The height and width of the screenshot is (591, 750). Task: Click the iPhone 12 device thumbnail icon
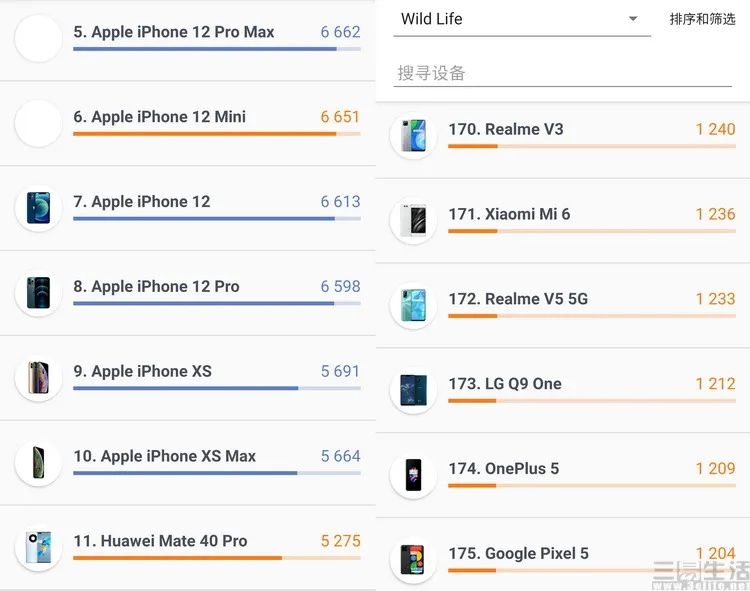pyautogui.click(x=39, y=208)
